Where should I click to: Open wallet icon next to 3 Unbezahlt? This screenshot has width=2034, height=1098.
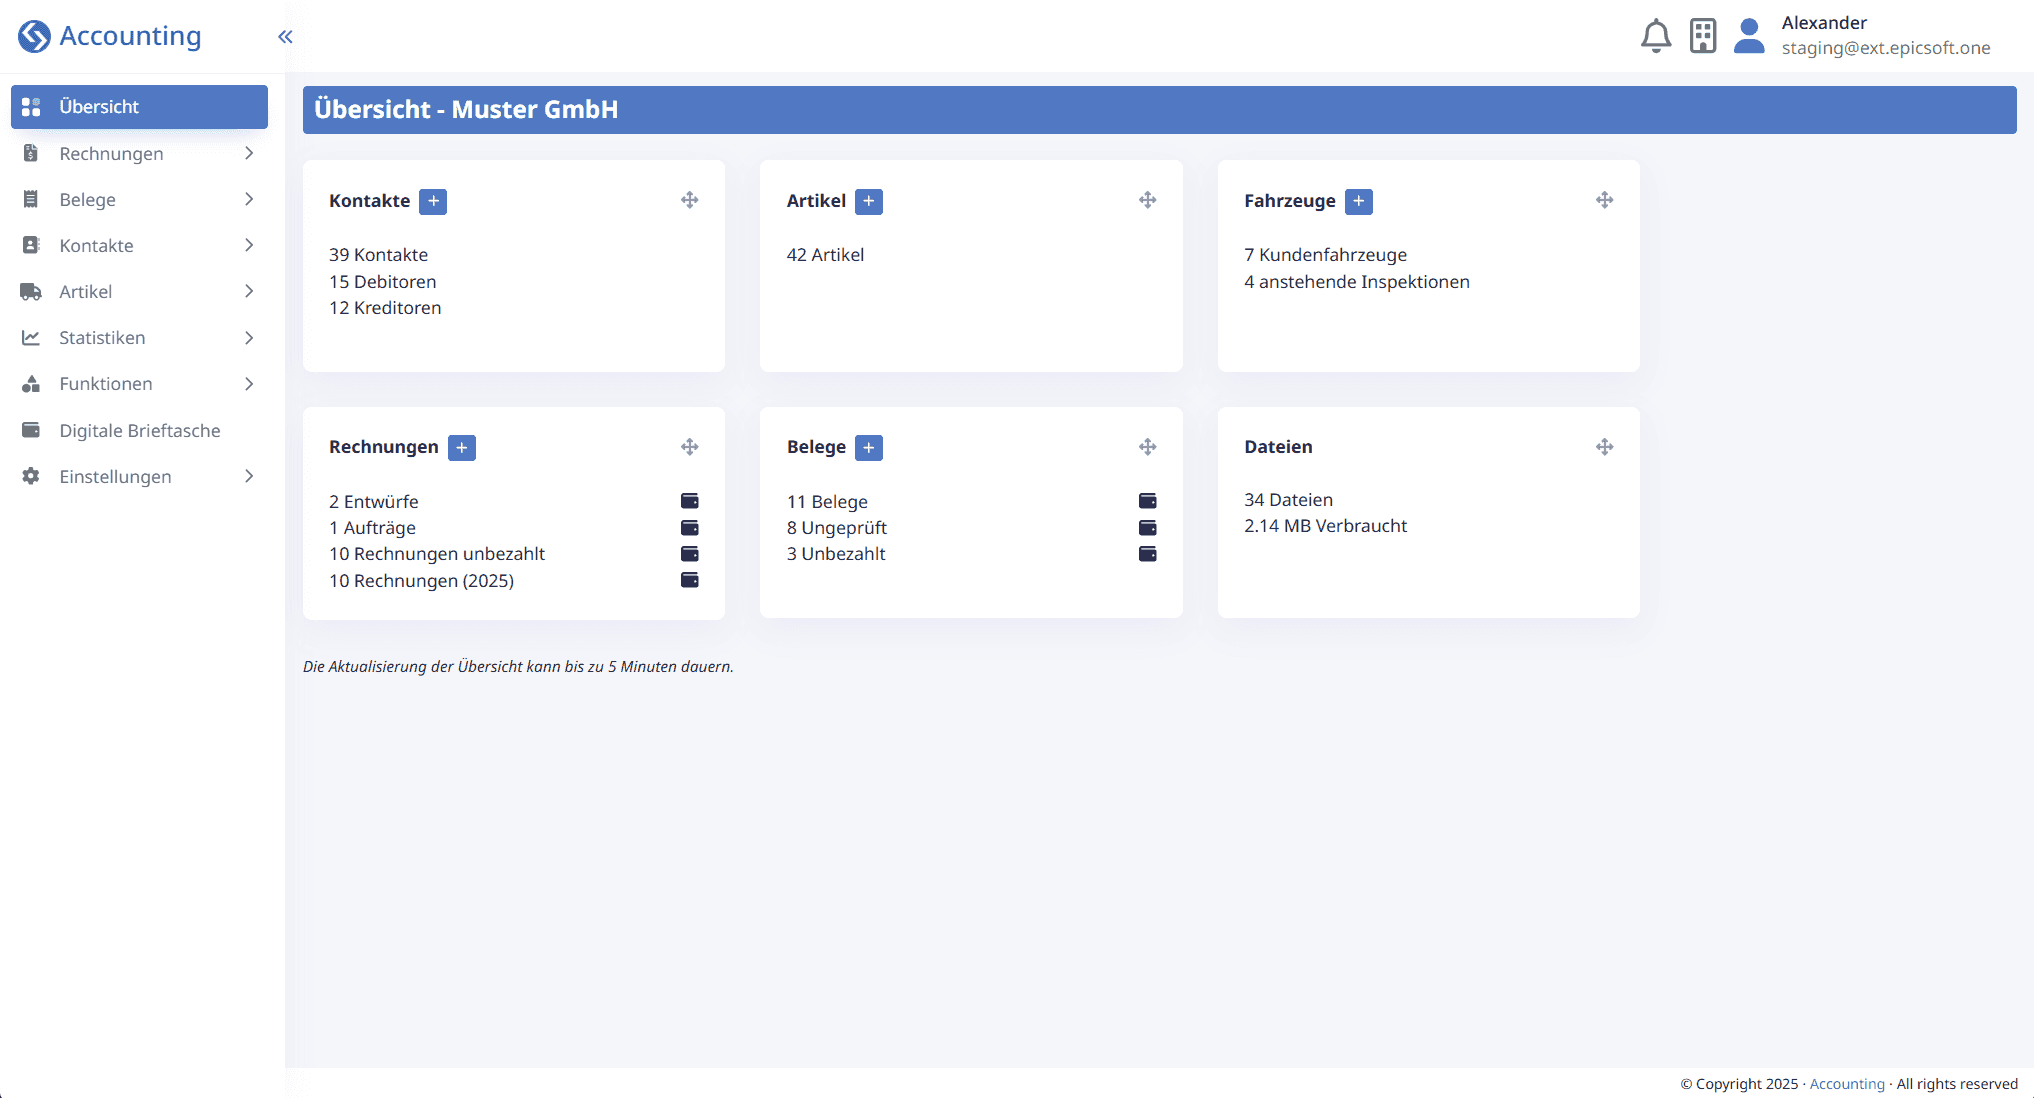click(1148, 554)
